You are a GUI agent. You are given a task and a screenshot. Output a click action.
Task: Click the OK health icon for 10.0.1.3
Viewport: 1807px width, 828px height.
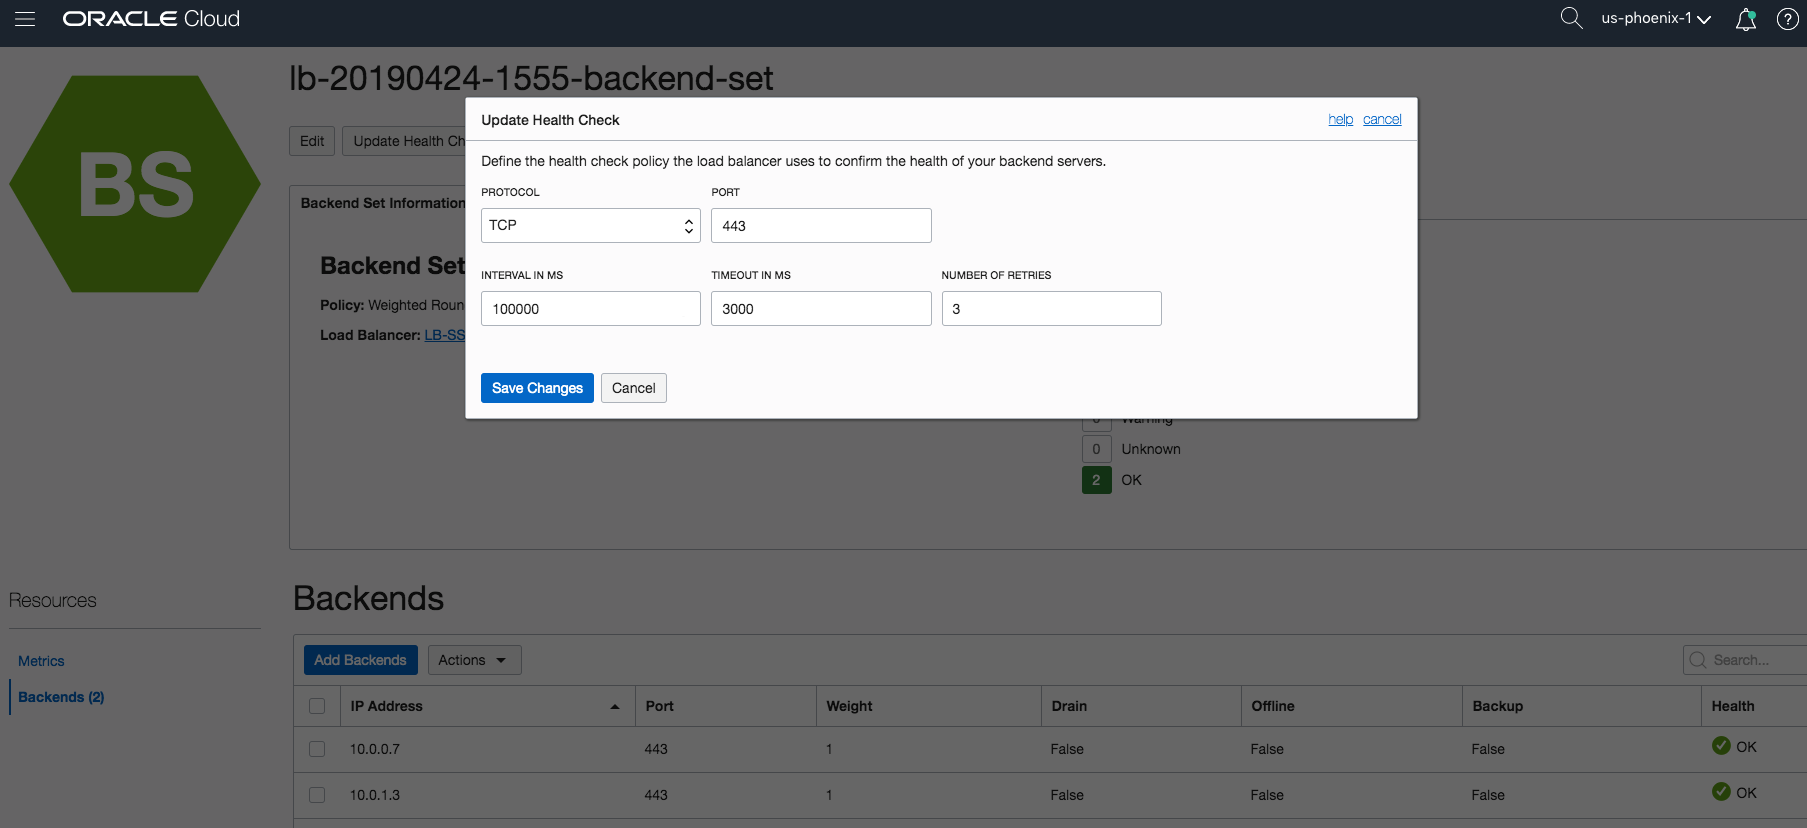(1721, 792)
